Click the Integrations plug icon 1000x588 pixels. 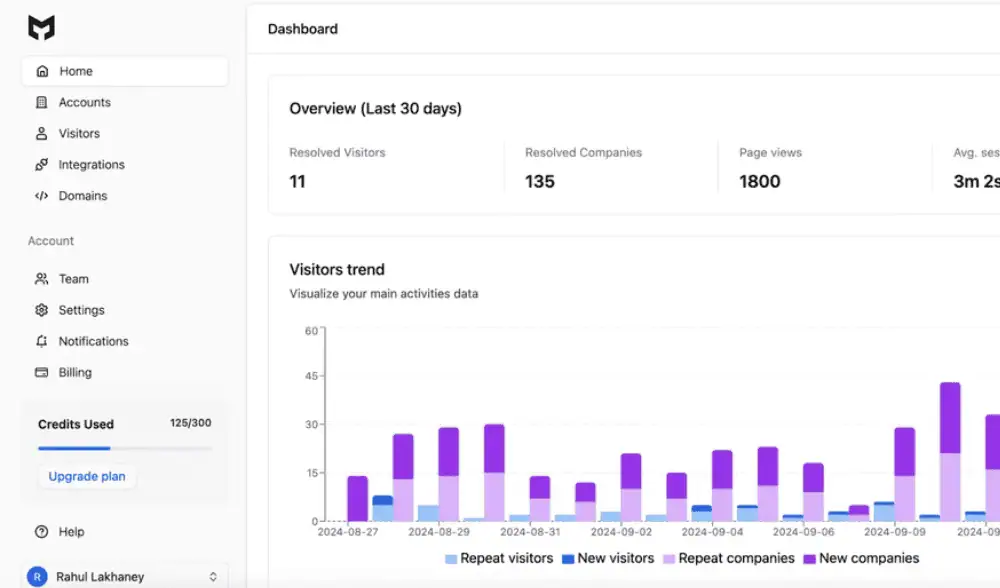(x=42, y=165)
